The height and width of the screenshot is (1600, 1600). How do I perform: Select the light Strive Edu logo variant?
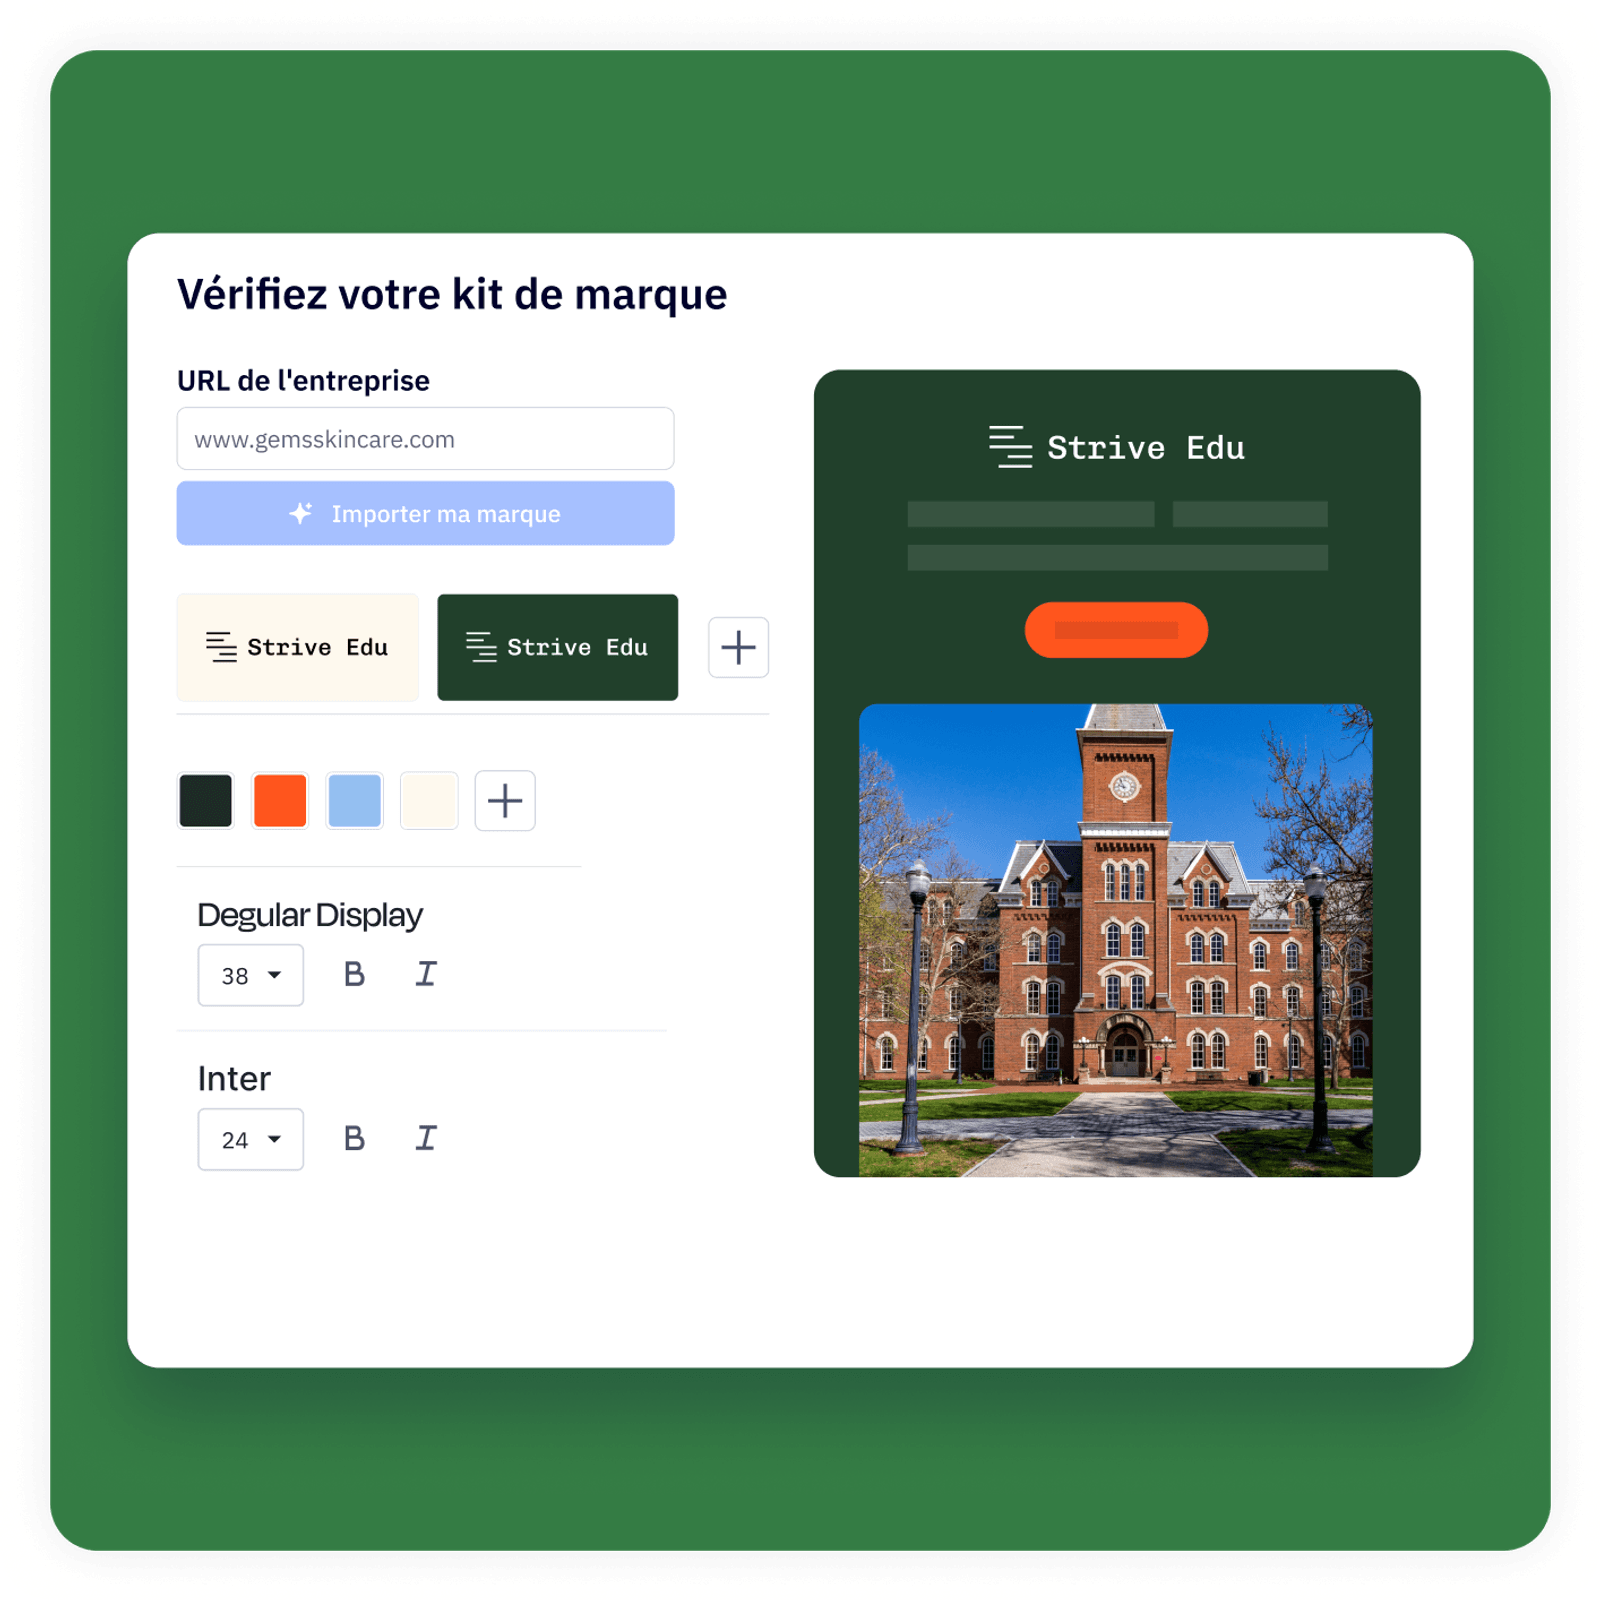[x=297, y=647]
